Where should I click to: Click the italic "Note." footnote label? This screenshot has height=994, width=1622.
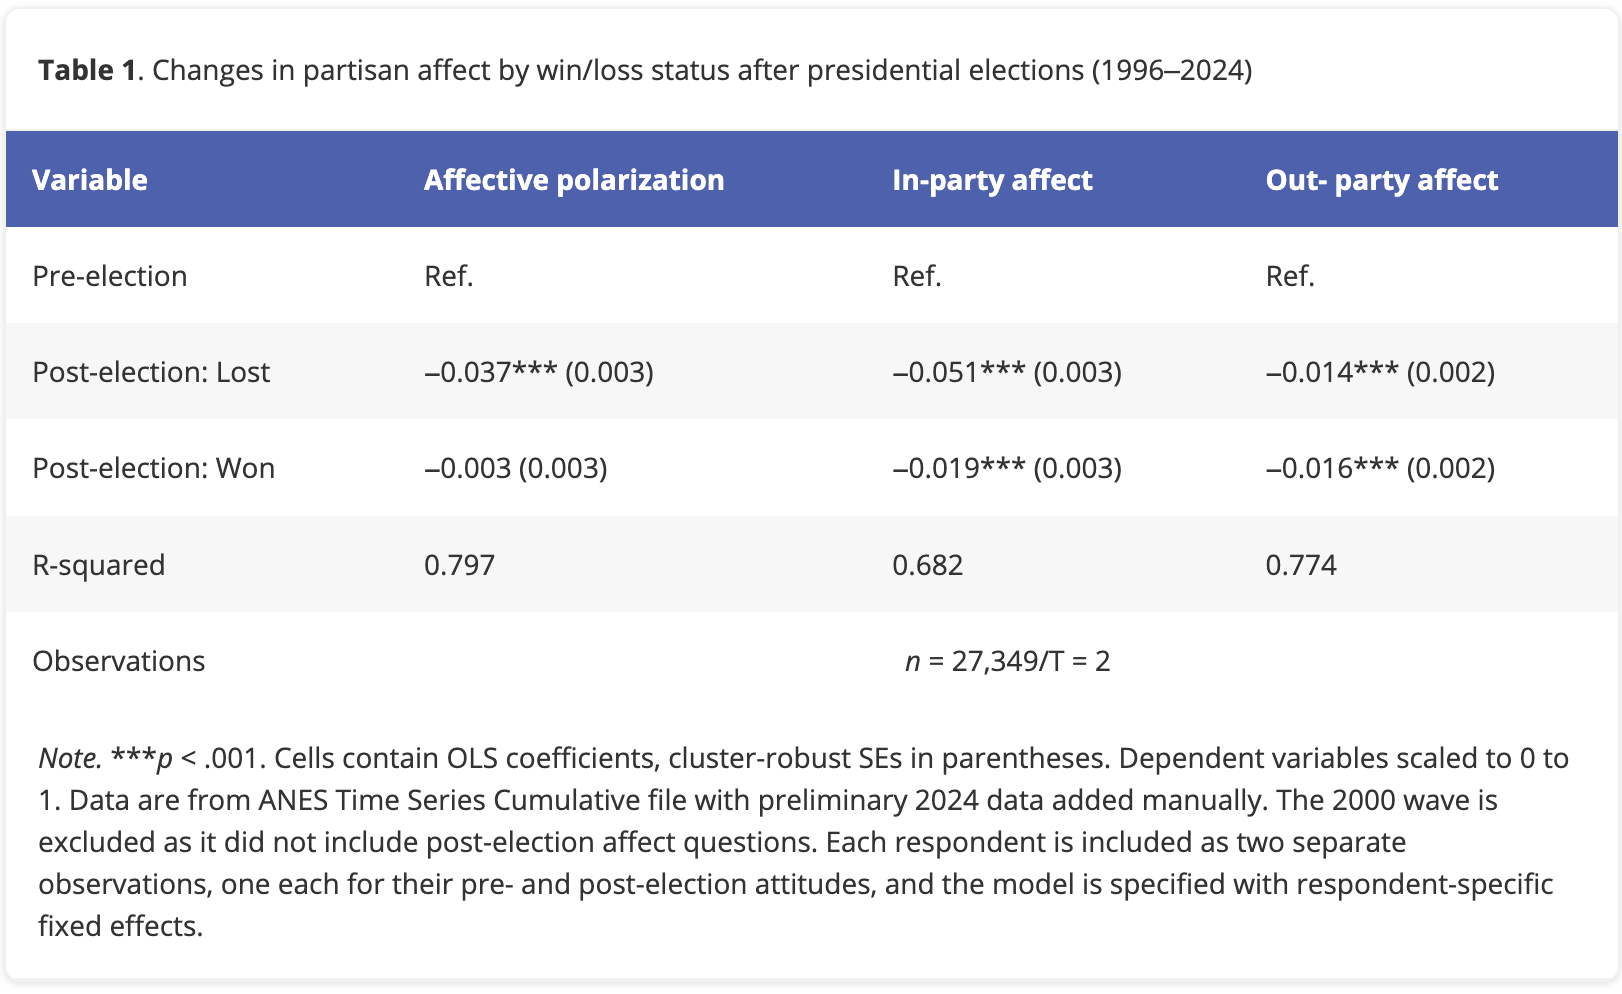click(70, 758)
